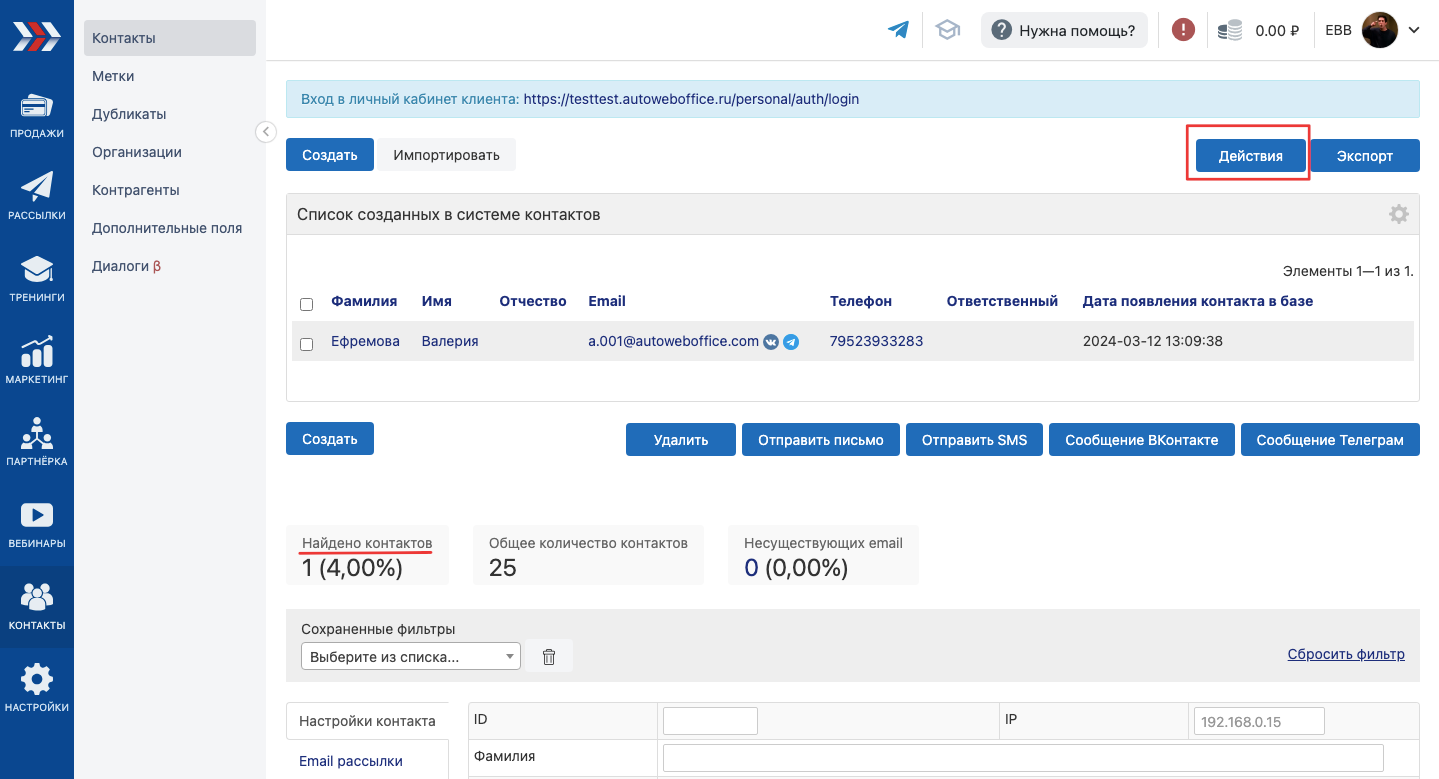The width and height of the screenshot is (1439, 779).
Task: Select Контрагенты in the submenu
Action: coord(136,190)
